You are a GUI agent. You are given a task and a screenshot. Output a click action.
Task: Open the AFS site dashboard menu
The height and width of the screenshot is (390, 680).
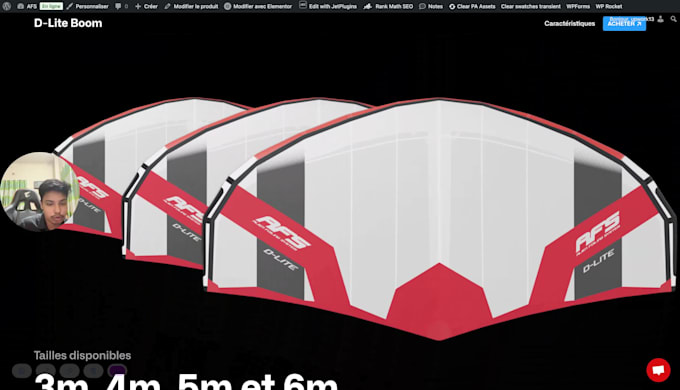(27, 7)
